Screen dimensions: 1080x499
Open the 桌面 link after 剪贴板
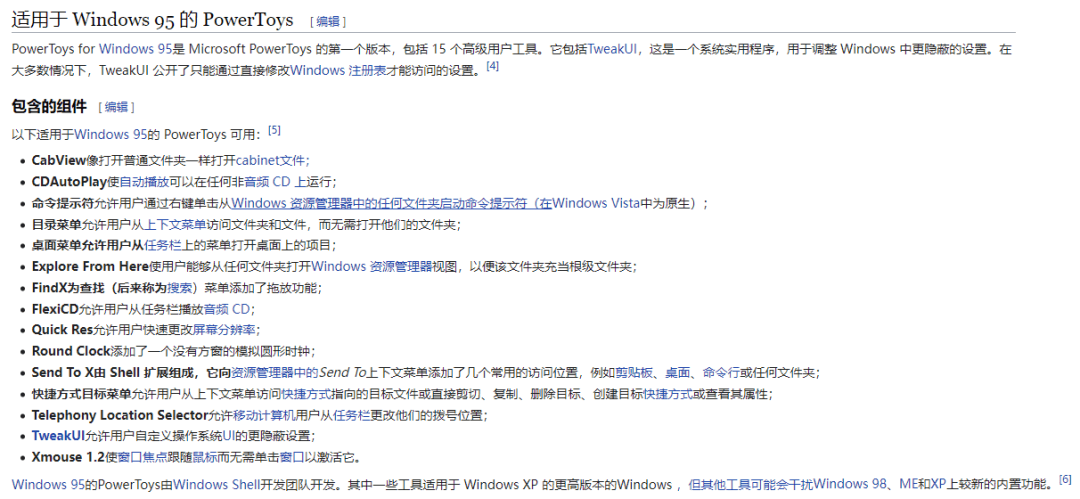pyautogui.click(x=678, y=372)
